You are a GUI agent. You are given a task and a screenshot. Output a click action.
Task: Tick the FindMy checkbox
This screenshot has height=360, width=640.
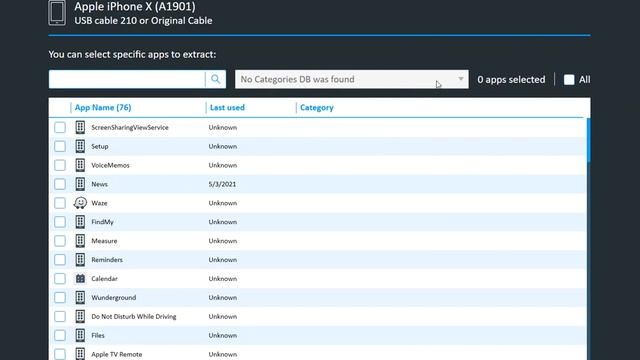60,222
